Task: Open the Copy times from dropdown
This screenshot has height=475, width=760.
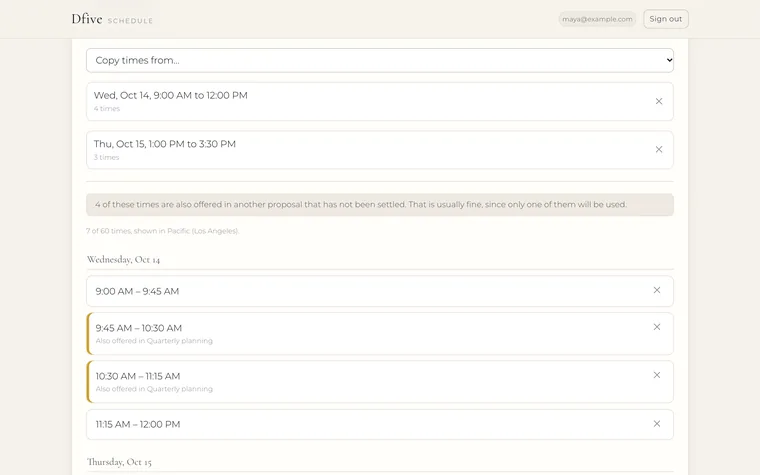Action: point(380,60)
